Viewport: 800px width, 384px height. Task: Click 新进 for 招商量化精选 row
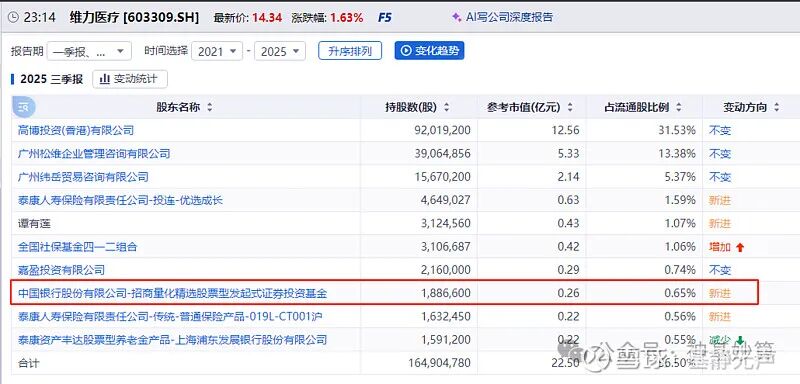point(720,293)
